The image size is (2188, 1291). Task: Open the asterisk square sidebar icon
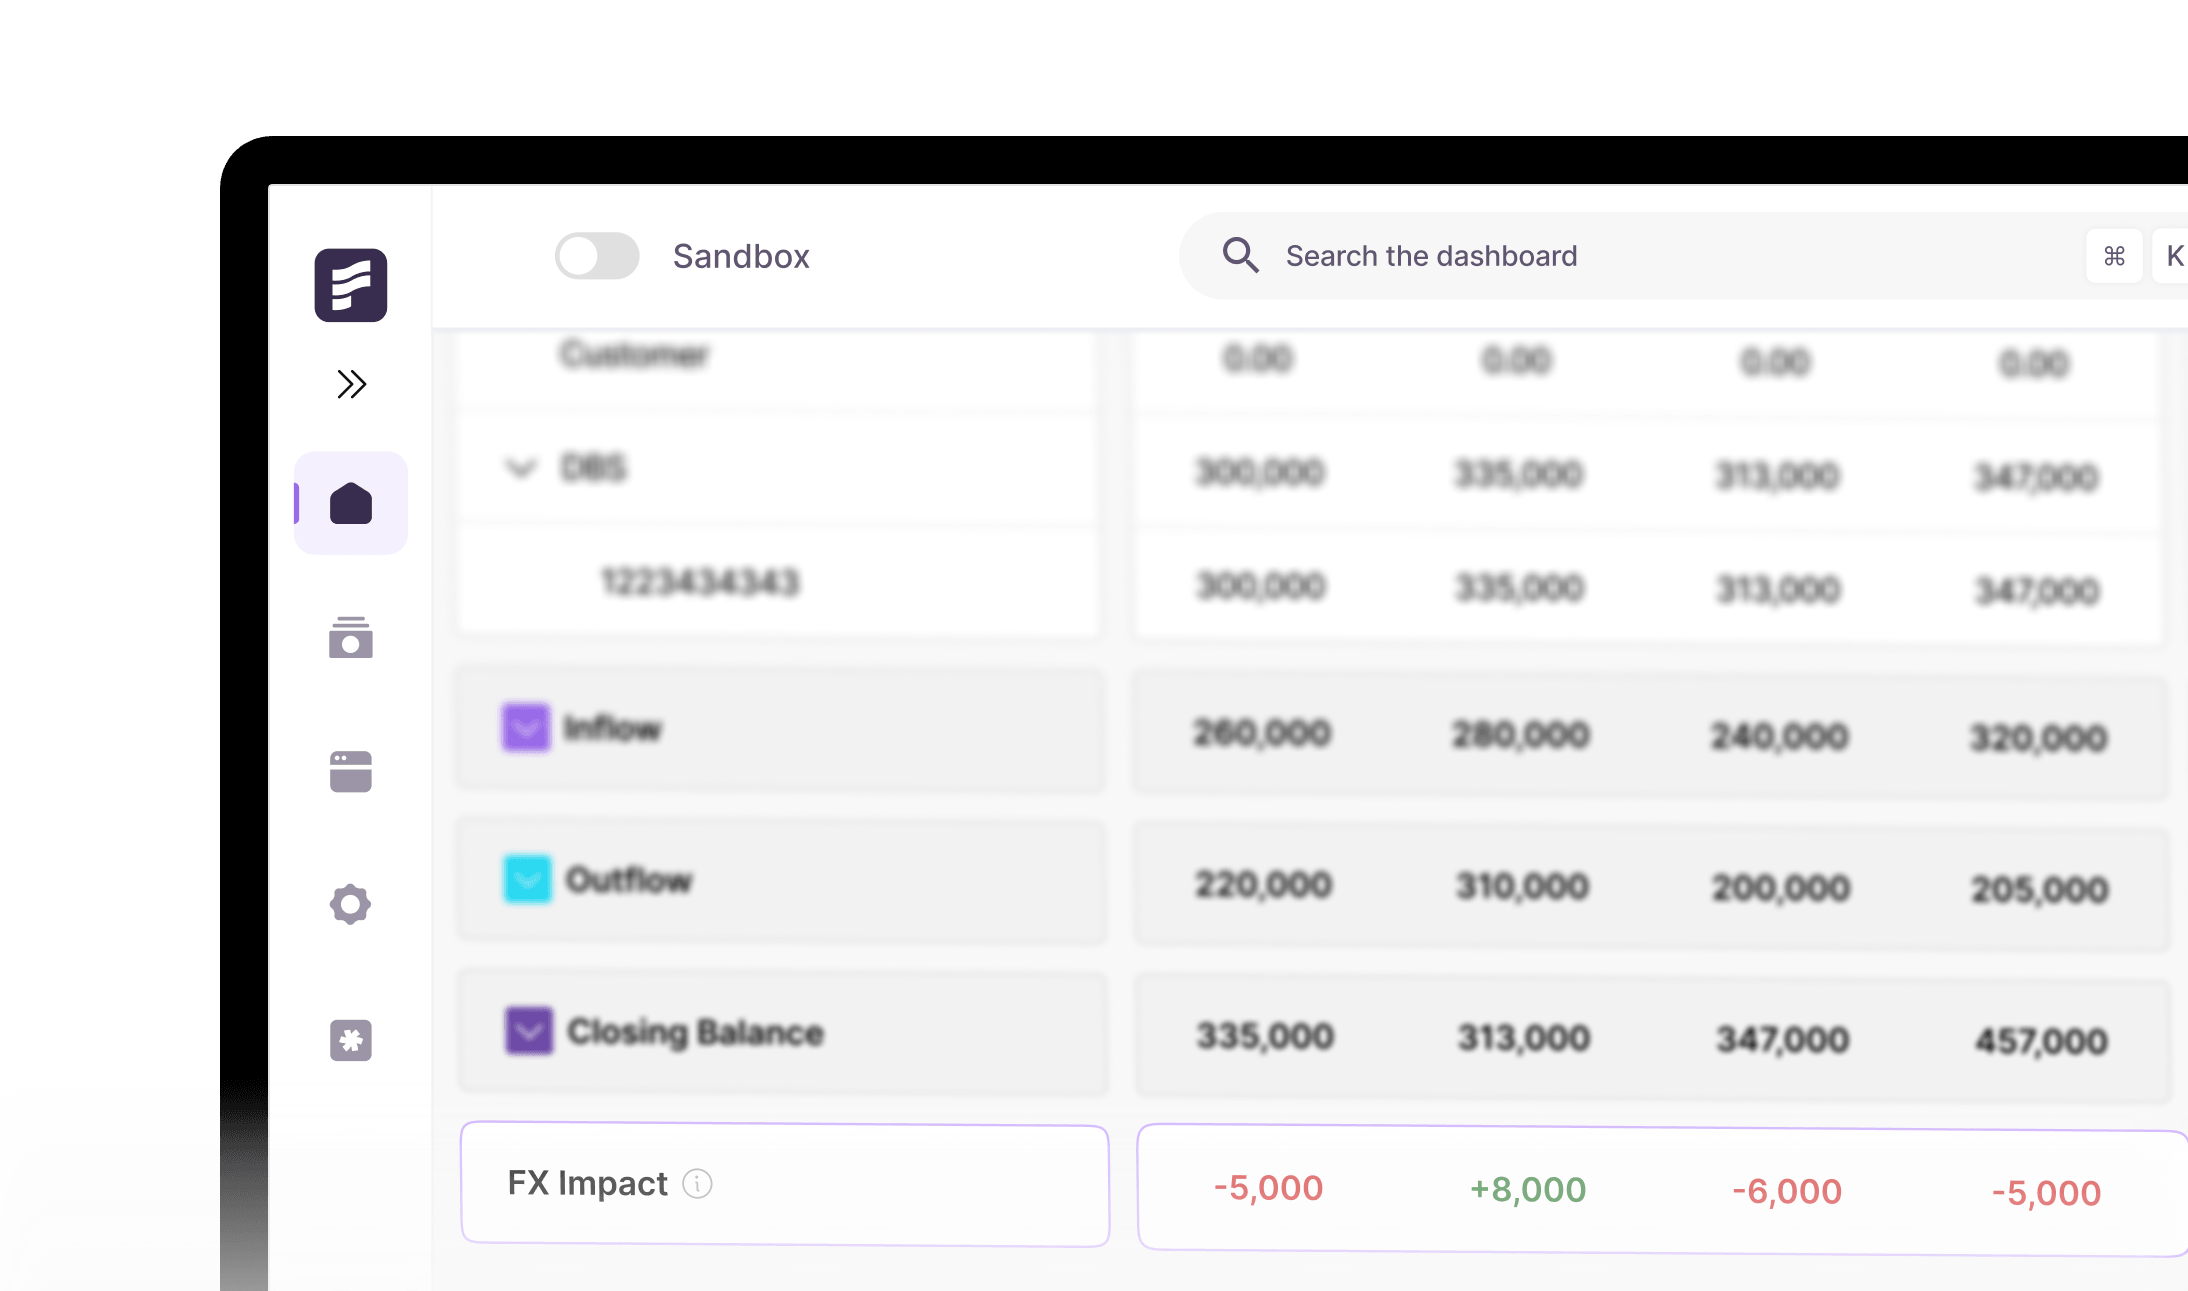[x=351, y=1040]
